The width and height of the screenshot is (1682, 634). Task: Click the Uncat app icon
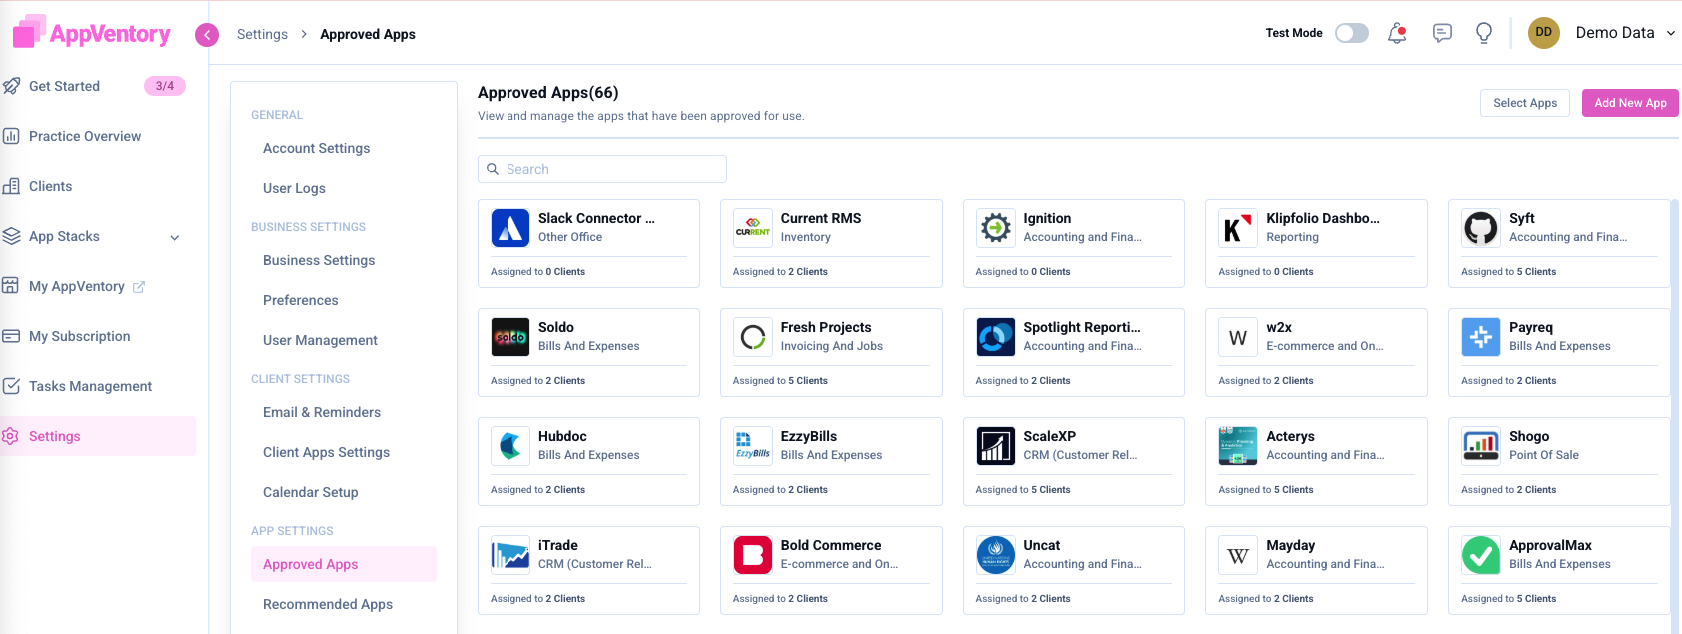(996, 555)
